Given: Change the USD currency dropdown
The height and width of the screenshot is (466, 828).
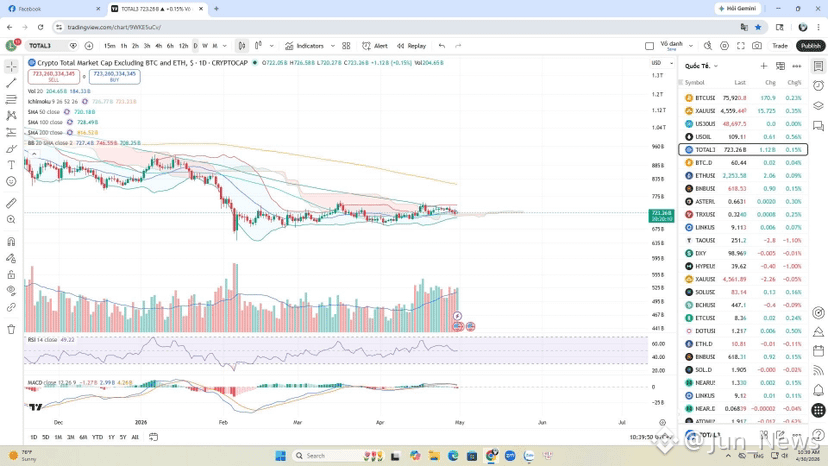Looking at the screenshot, I should tap(662, 63).
